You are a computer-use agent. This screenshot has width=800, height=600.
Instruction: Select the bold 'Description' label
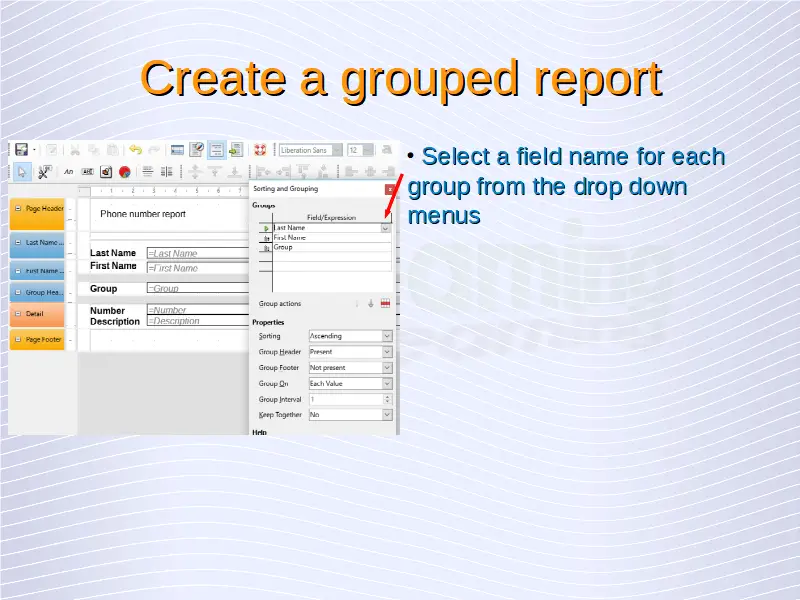click(115, 321)
